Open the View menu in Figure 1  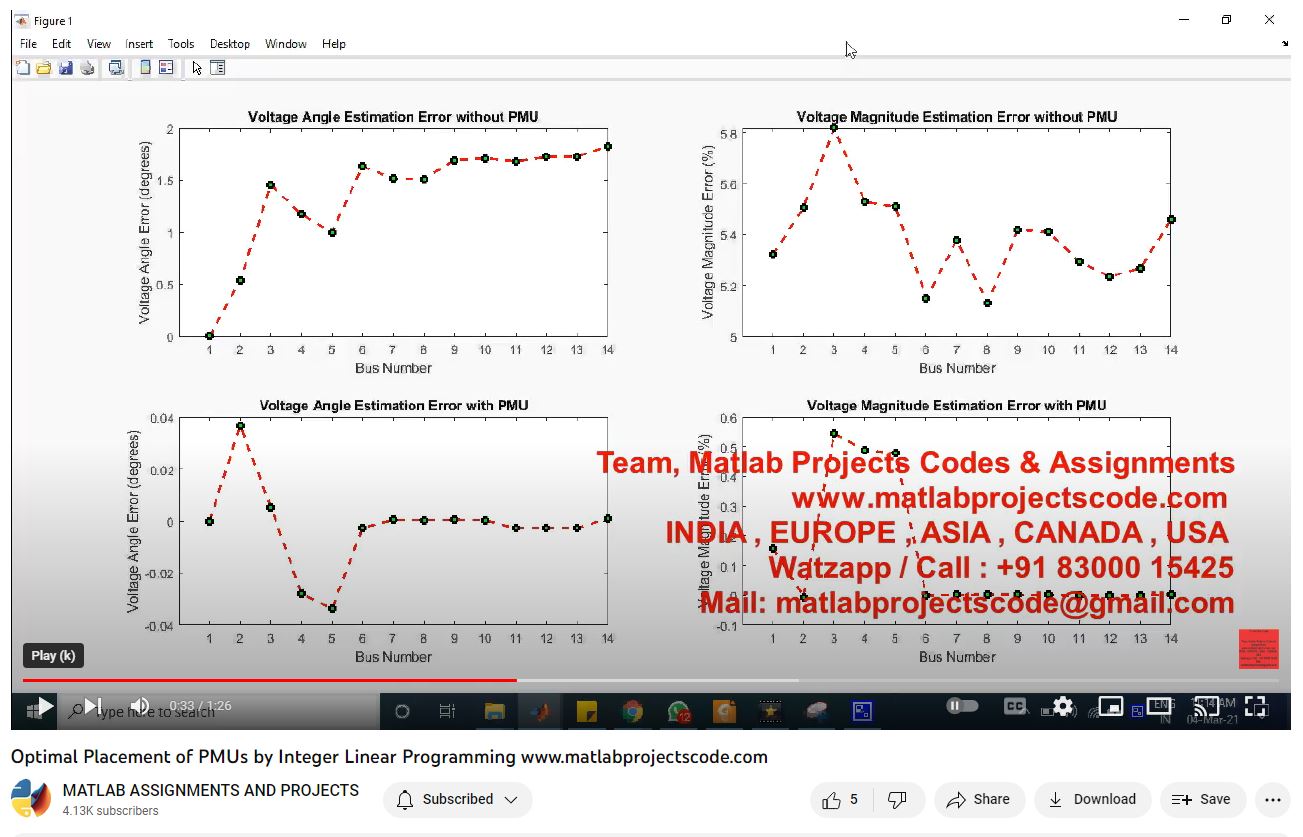coord(99,44)
